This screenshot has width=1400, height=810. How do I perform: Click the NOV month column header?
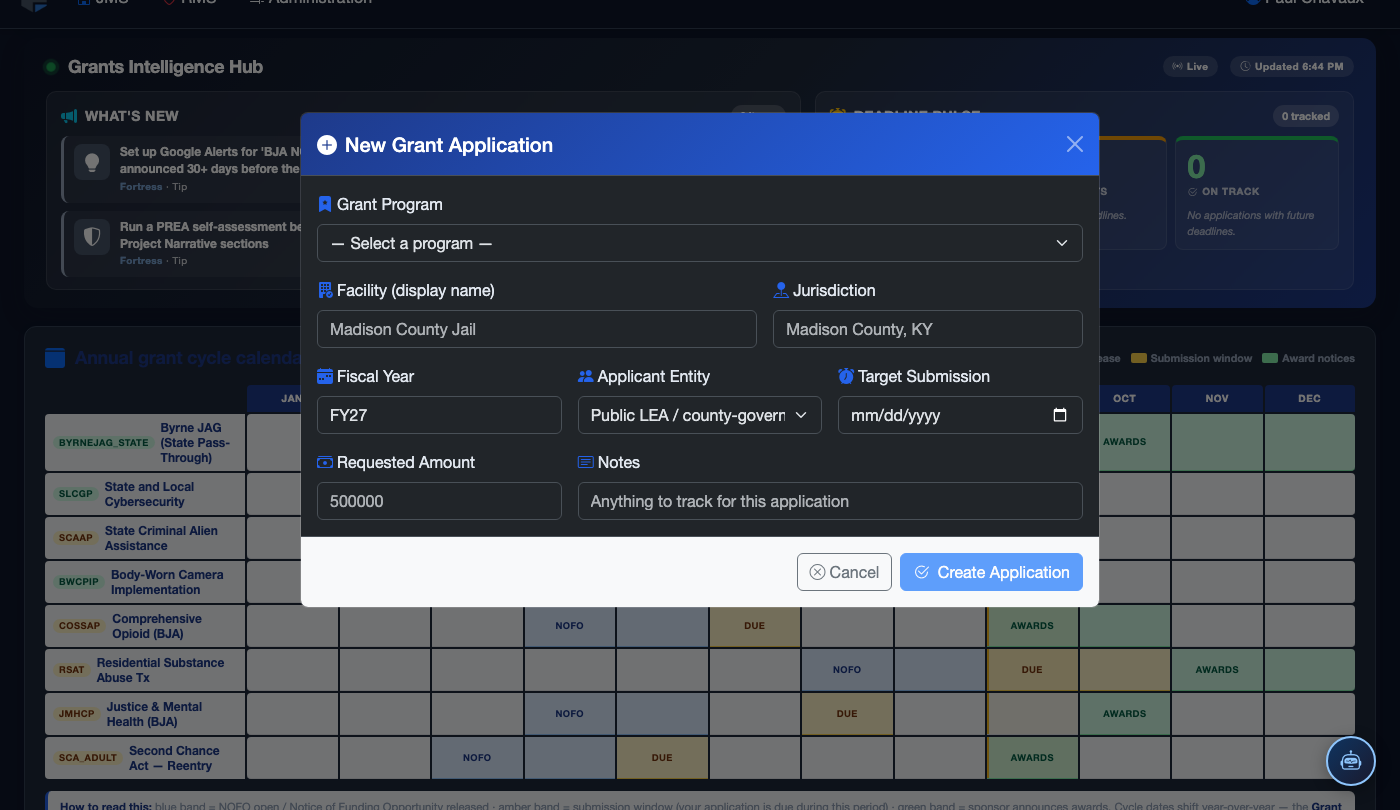pos(1217,398)
